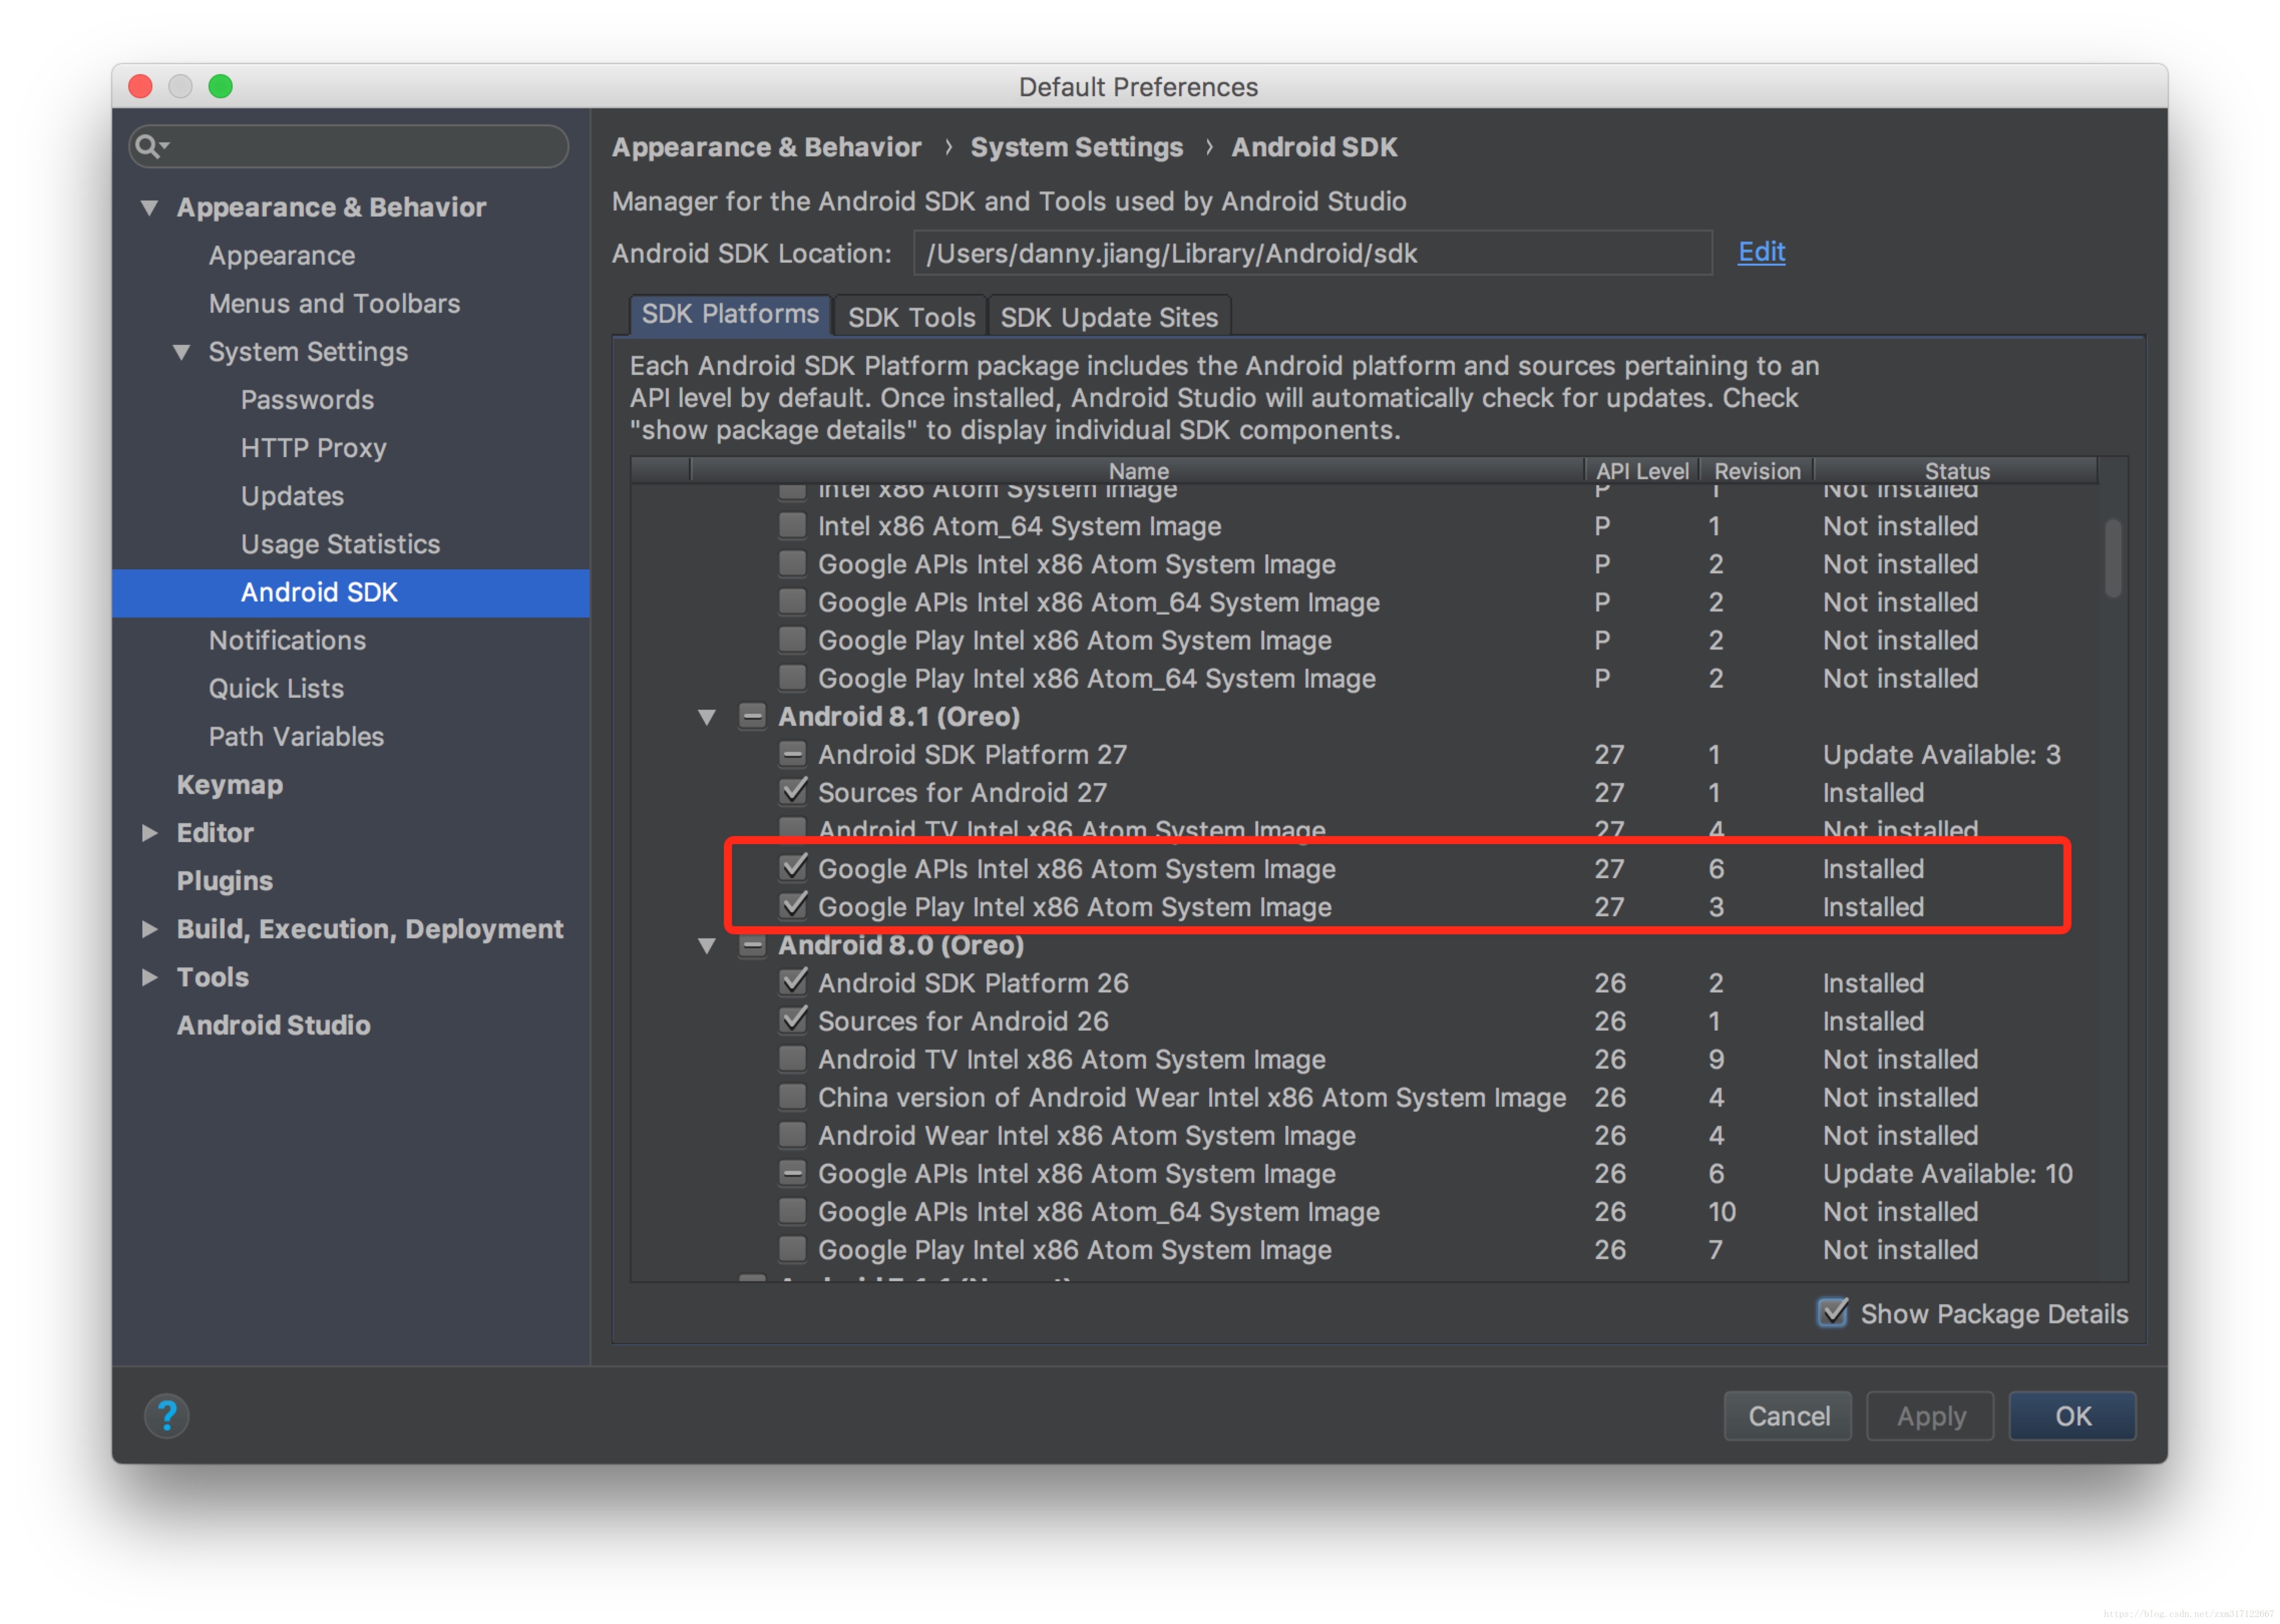Click the update dash icon for Android SDK Platform 27
Screen dimensions: 2280x1624
pos(792,754)
